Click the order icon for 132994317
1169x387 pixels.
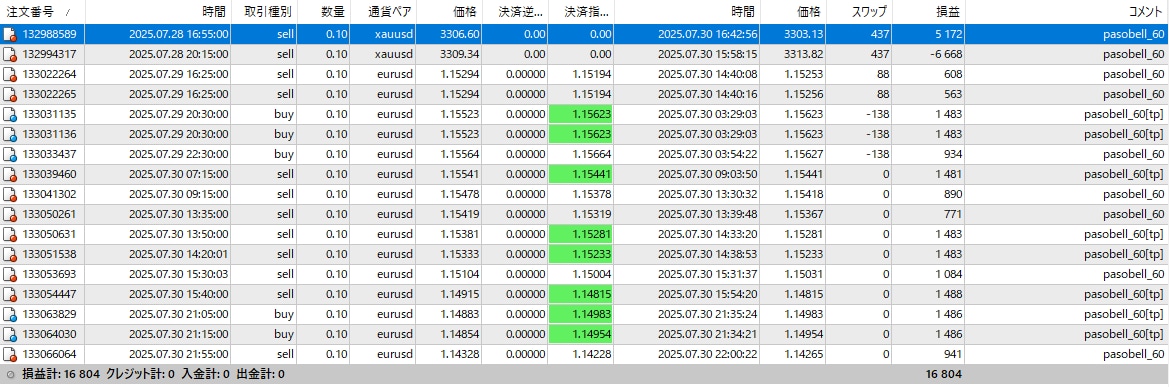[10, 54]
